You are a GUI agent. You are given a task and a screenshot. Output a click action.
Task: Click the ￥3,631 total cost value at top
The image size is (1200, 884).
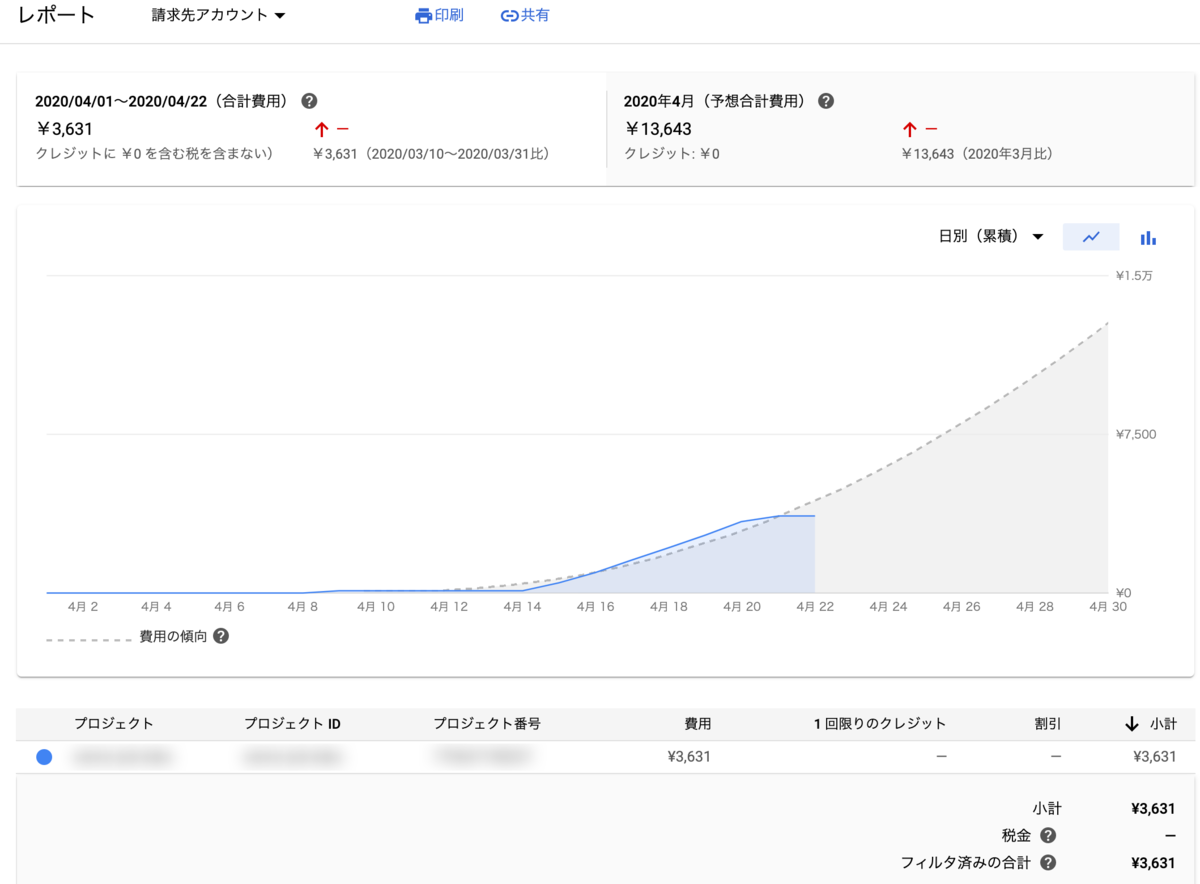pos(64,129)
